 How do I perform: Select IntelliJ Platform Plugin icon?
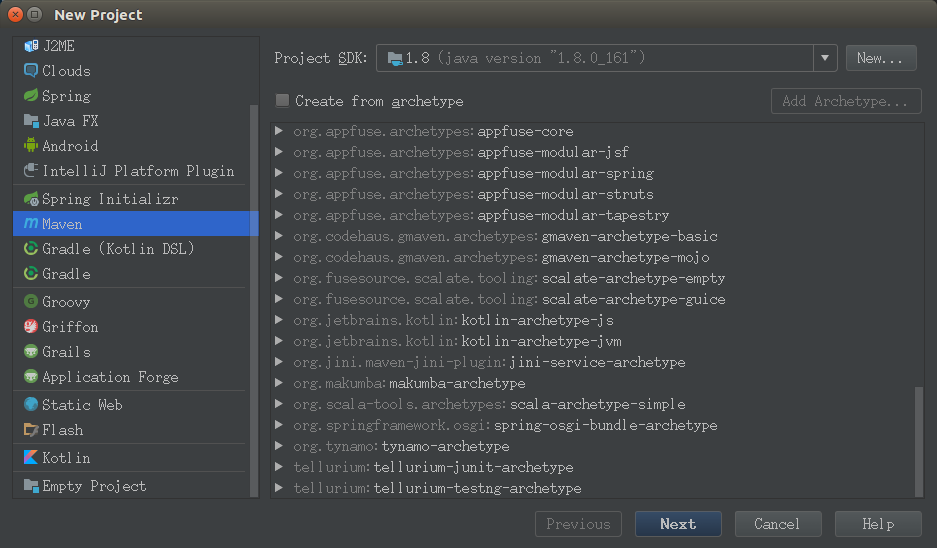pos(31,171)
